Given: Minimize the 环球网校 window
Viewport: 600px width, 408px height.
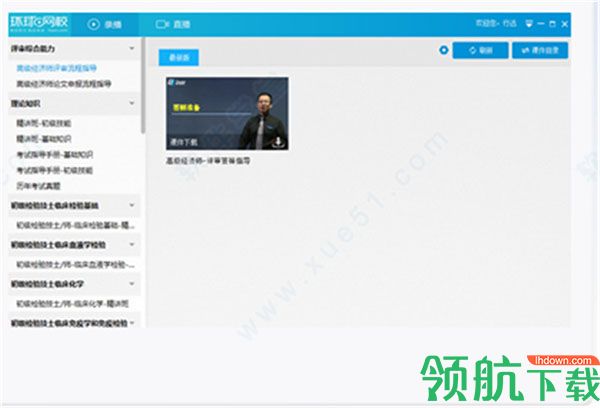Looking at the screenshot, I should [x=541, y=24].
